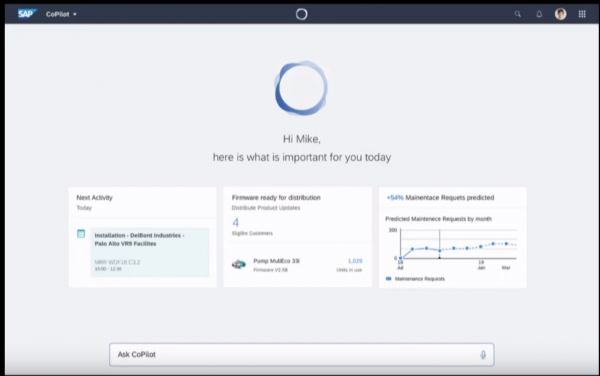
Task: Click the SAP logo
Action: tap(27, 14)
